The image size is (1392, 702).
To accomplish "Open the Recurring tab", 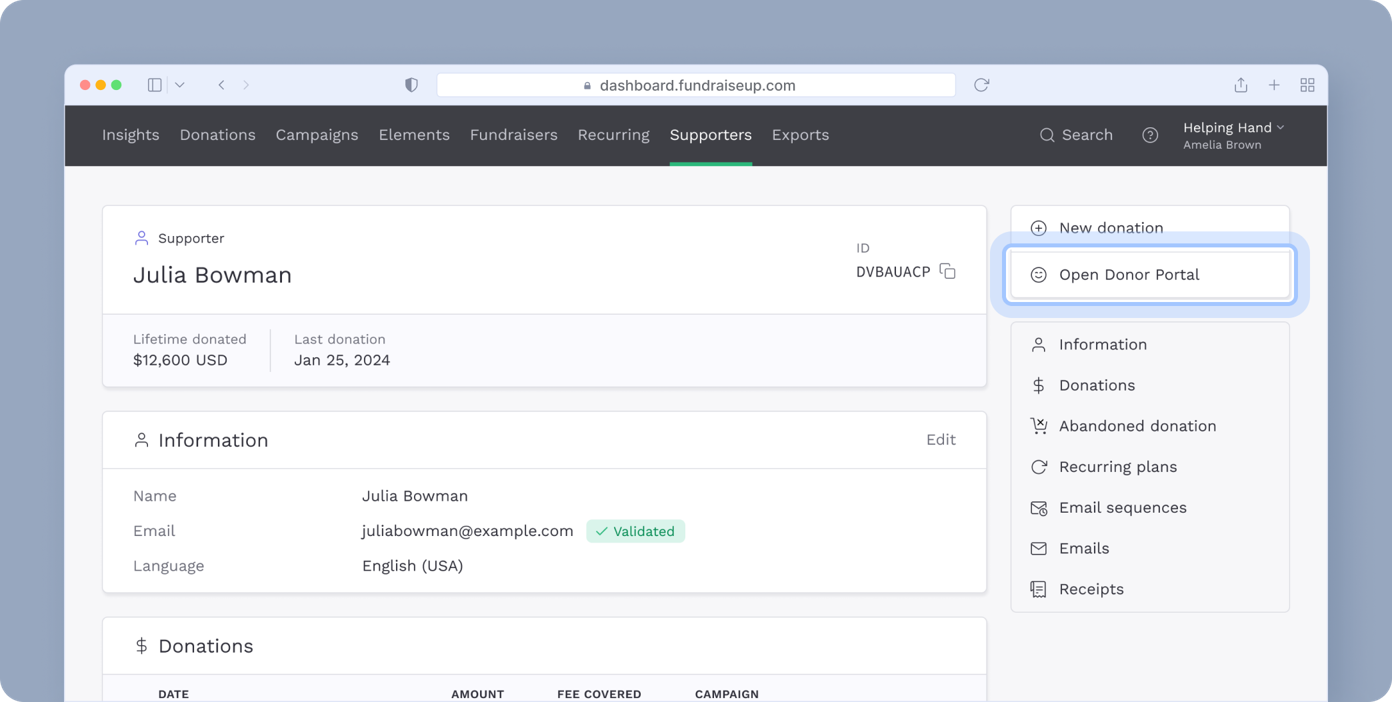I will 613,135.
